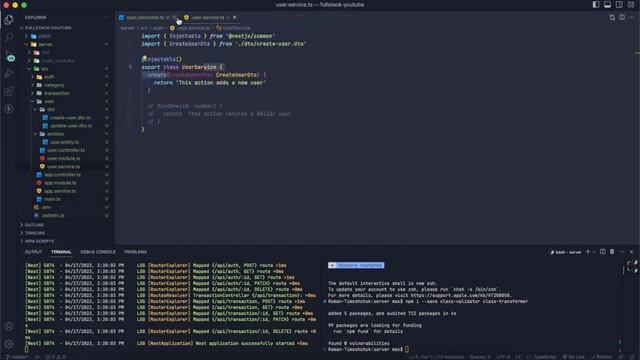Select the bash - server terminal label
Viewport: 640px width, 360px height.
pyautogui.click(x=566, y=252)
